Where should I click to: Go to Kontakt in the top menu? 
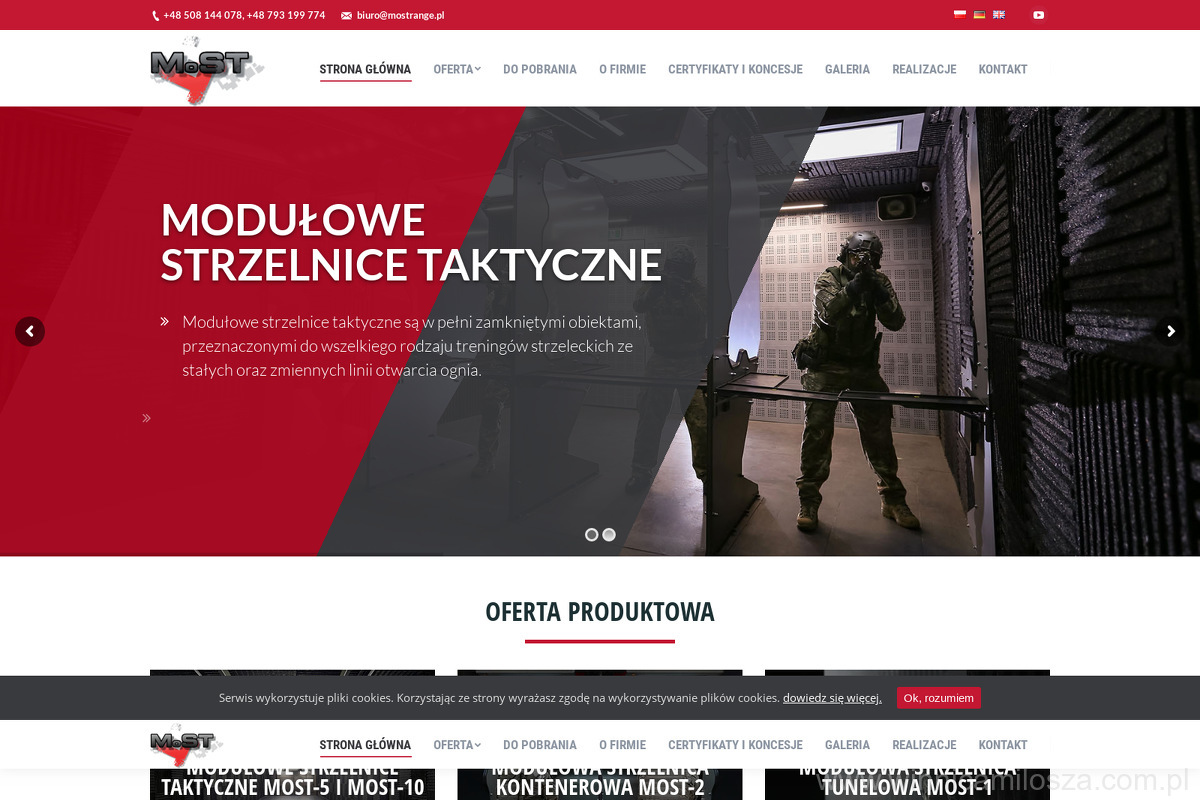(x=1002, y=69)
